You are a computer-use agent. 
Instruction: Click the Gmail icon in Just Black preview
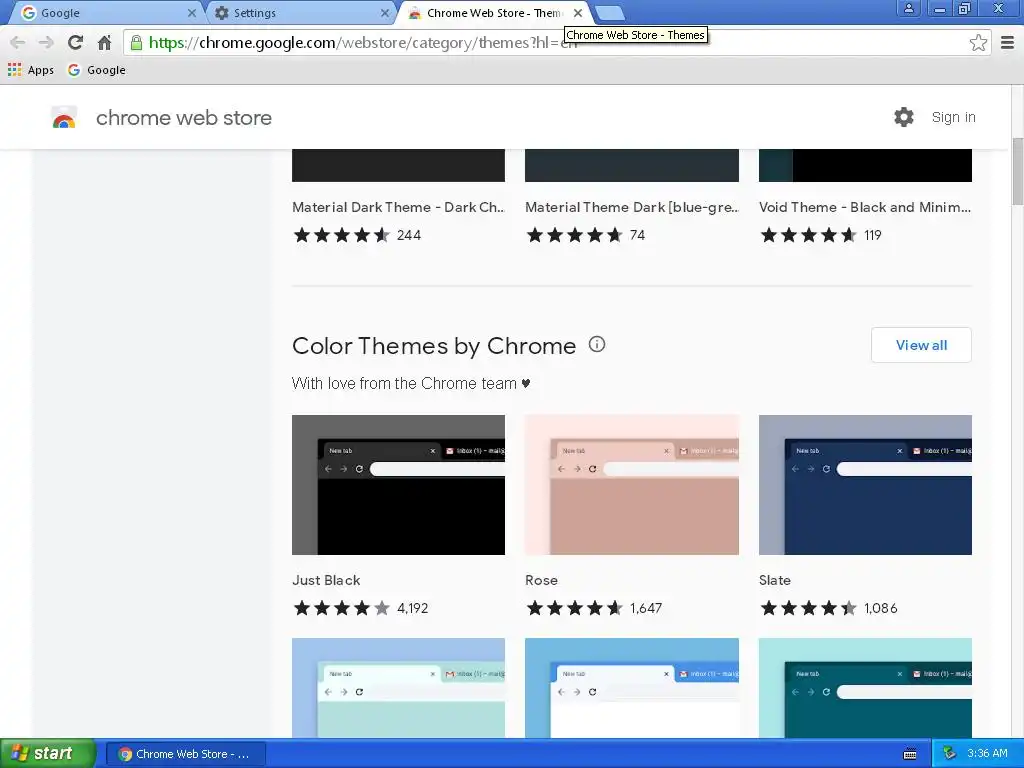(x=449, y=451)
